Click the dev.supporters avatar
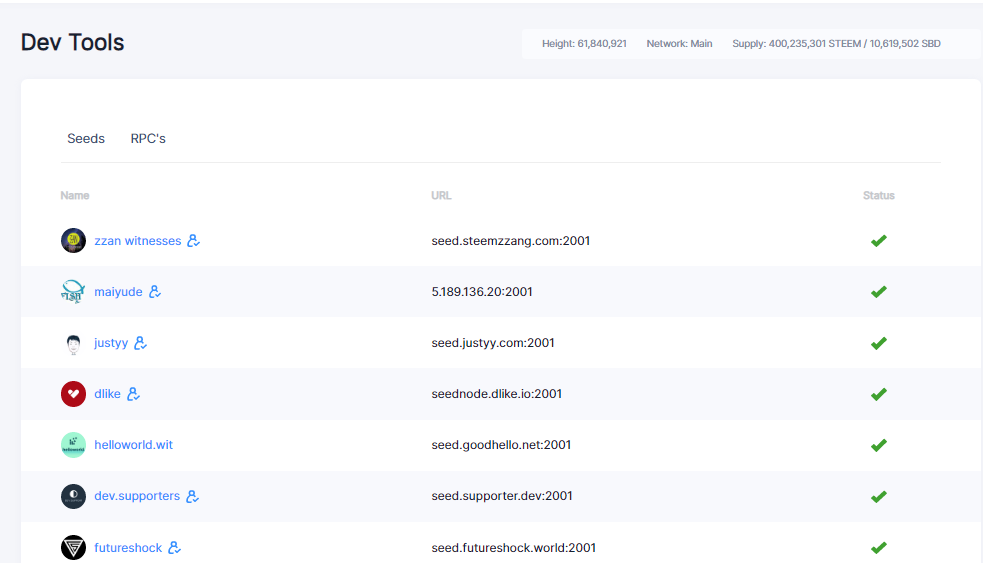Screen dimensions: 983x563 (x=73, y=496)
